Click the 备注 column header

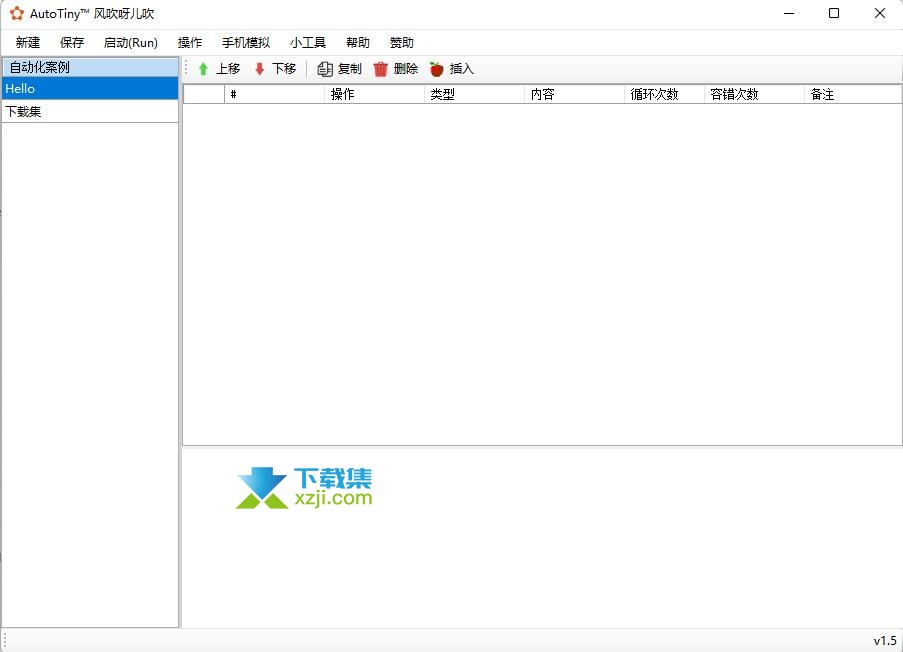[x=852, y=94]
